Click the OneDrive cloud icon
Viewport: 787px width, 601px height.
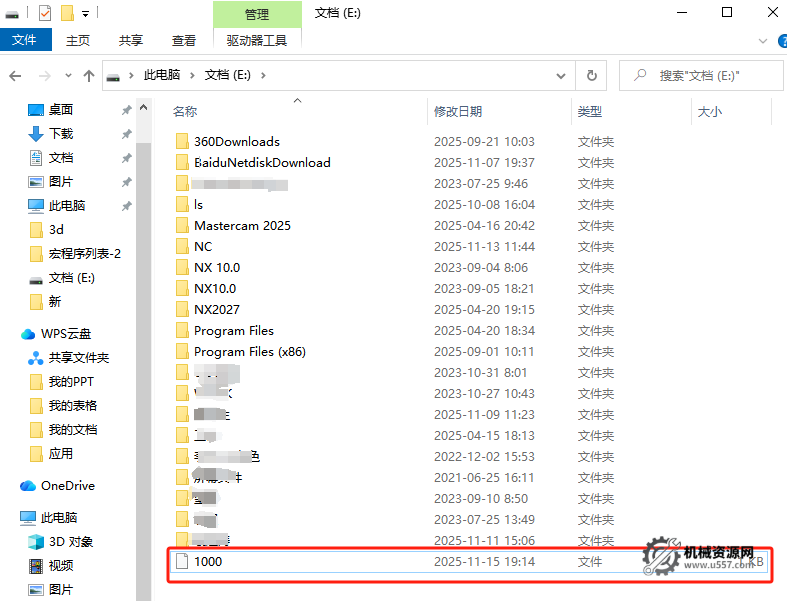[28, 486]
